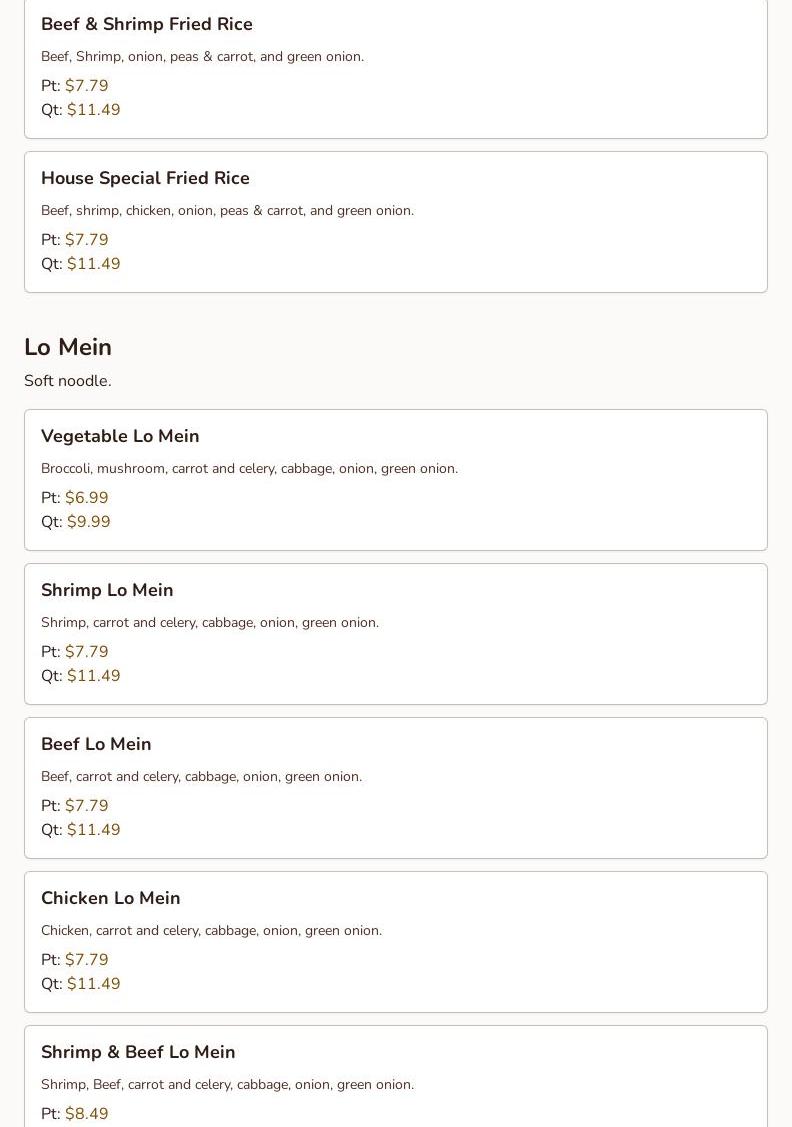Click the House Special Fried Rice ingredients text

[x=228, y=211]
